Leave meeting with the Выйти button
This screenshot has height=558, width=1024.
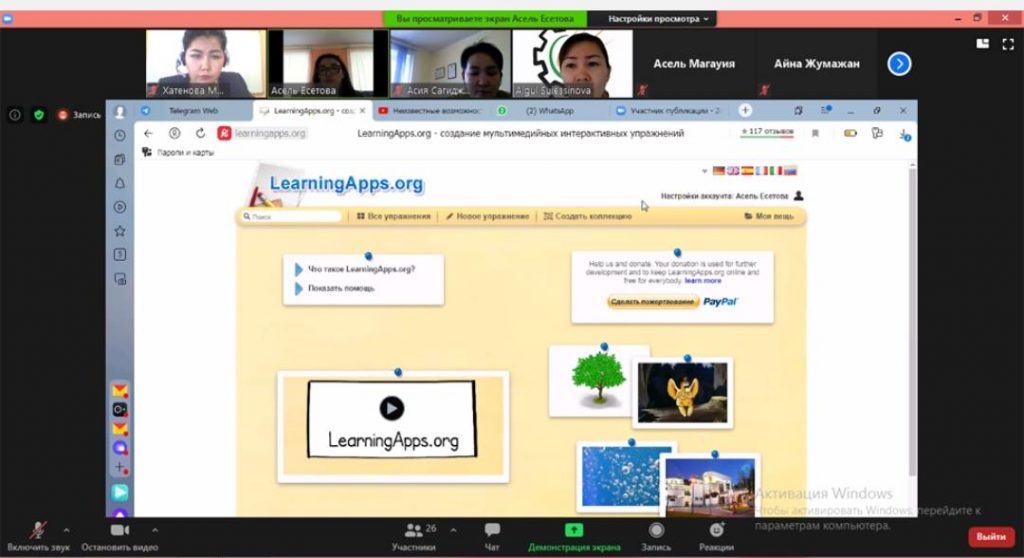tap(991, 536)
